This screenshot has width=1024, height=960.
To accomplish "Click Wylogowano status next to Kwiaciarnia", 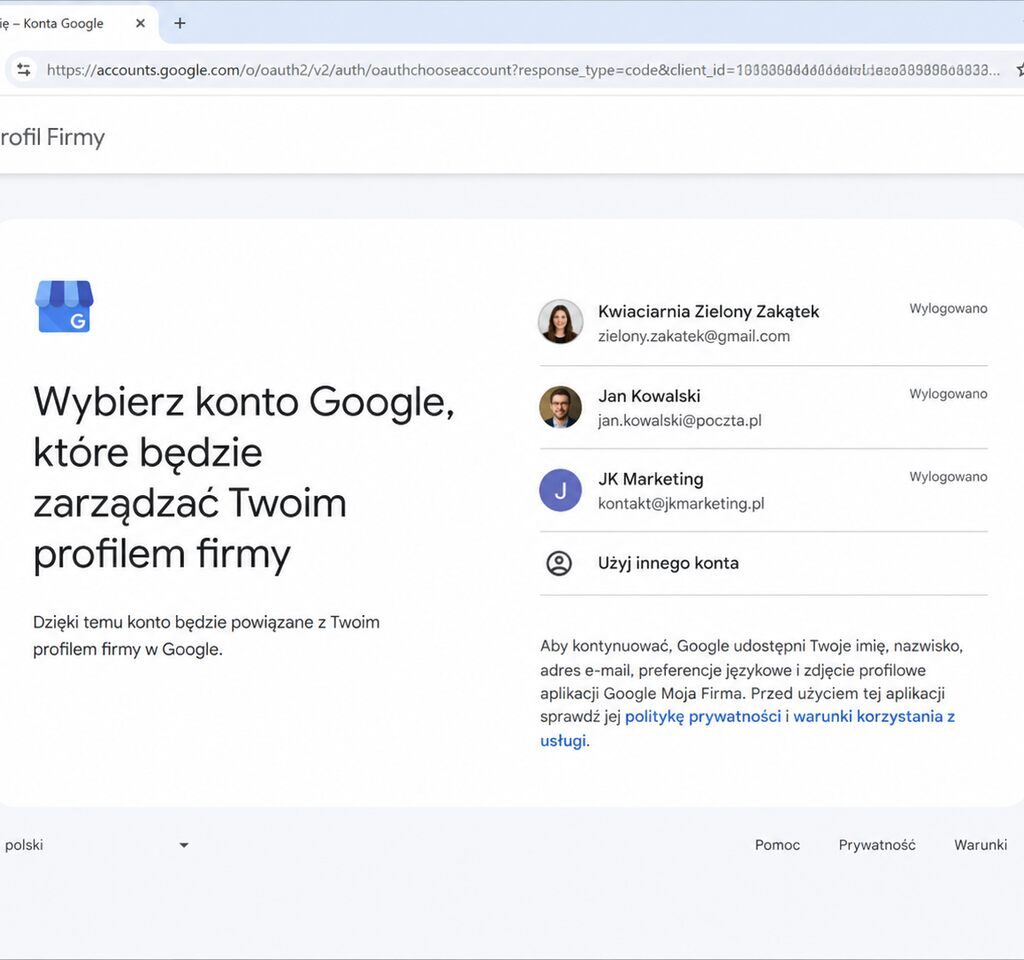I will coord(948,308).
